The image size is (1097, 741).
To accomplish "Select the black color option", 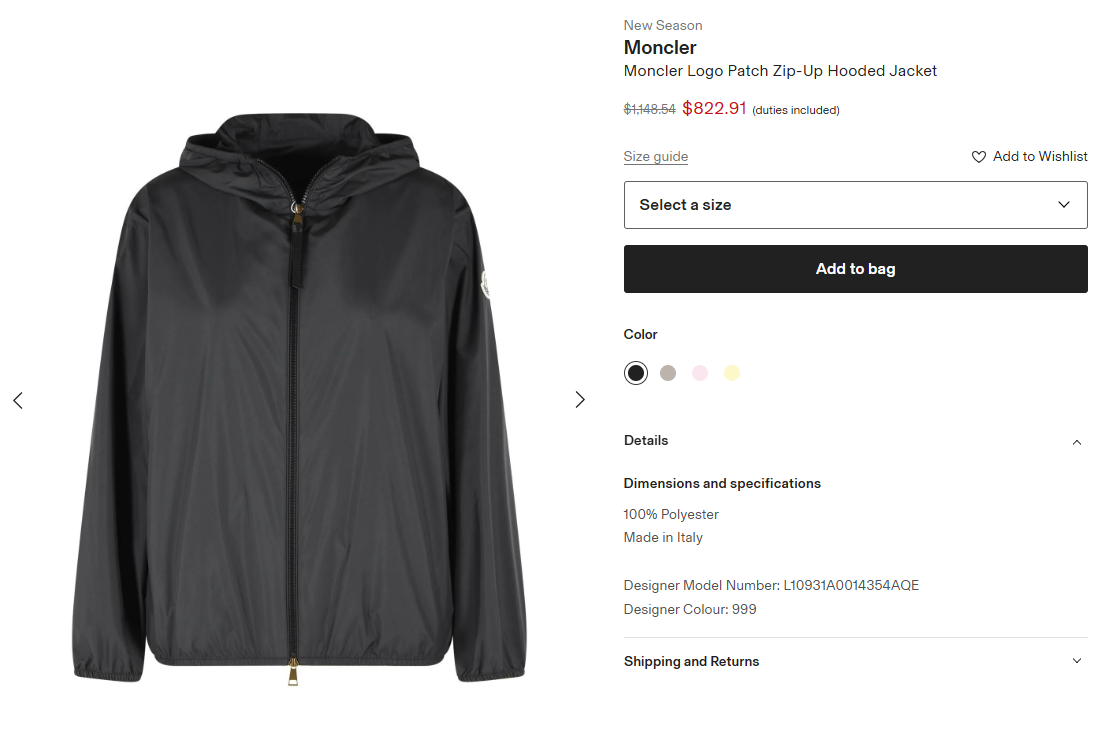I will (x=636, y=373).
